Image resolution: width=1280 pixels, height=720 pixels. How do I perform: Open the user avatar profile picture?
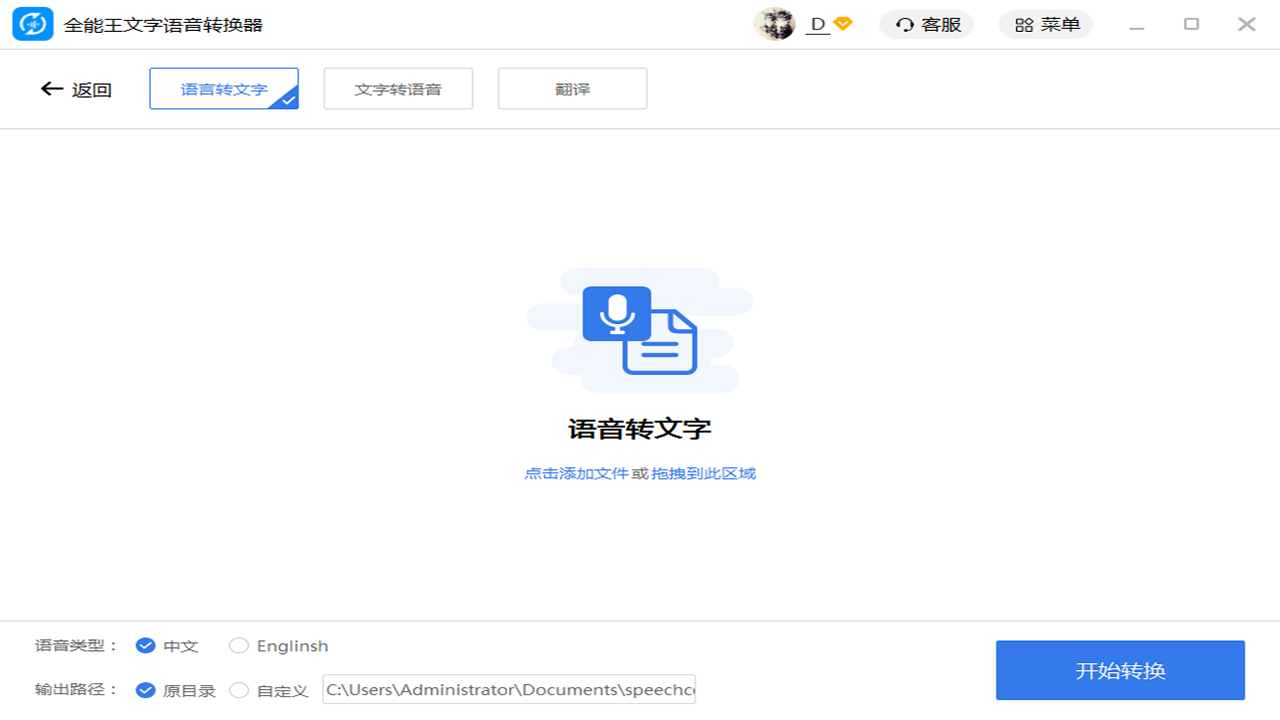pos(775,23)
